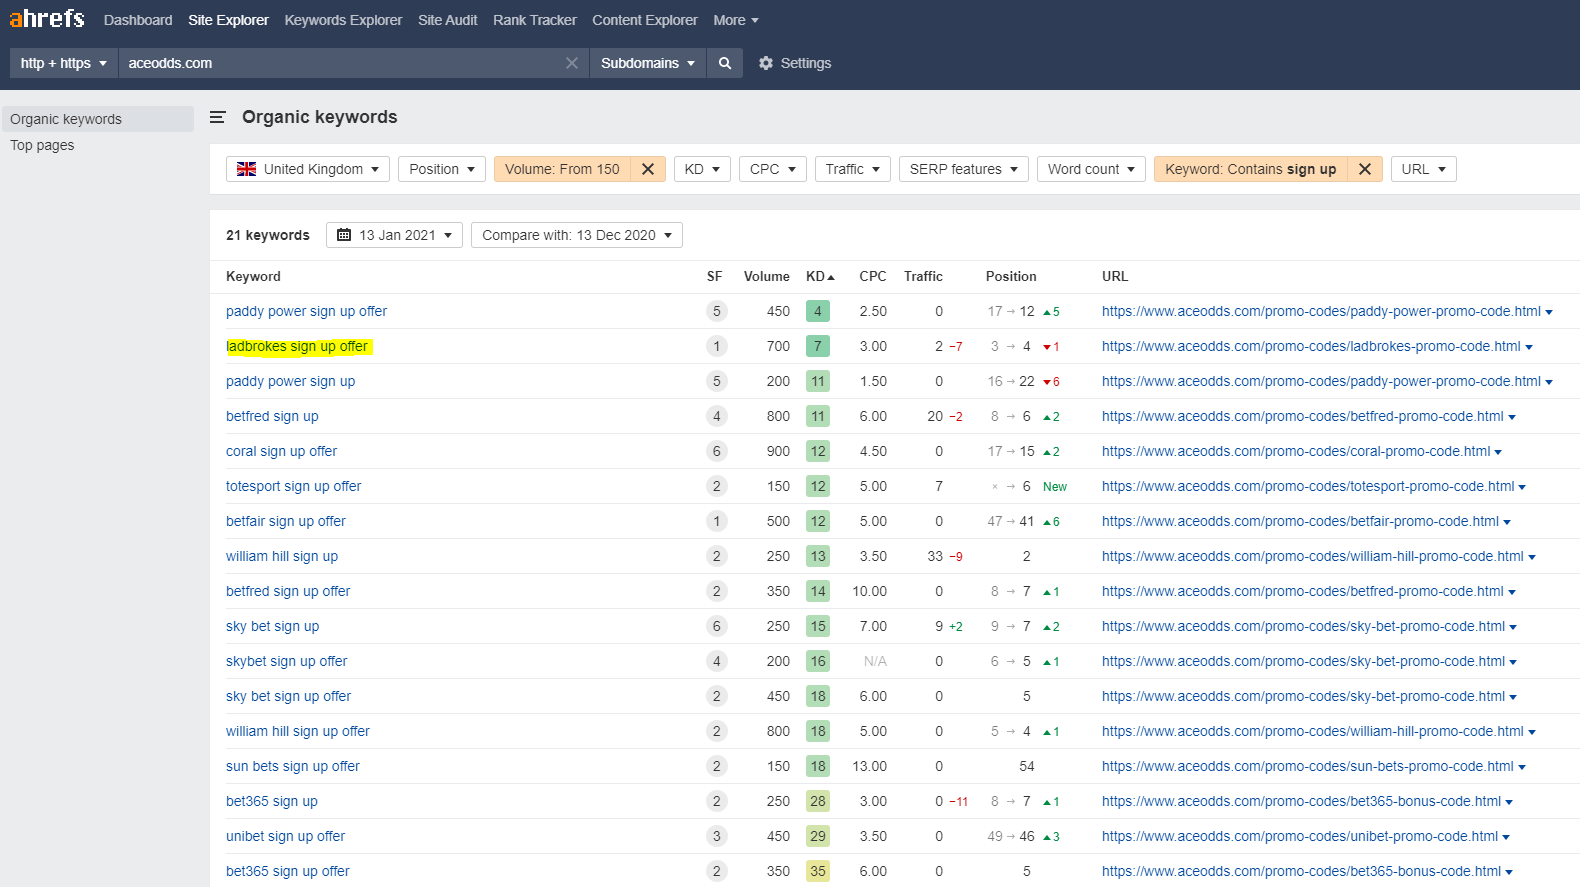
Task: Open the More navigation menu
Action: click(x=736, y=20)
